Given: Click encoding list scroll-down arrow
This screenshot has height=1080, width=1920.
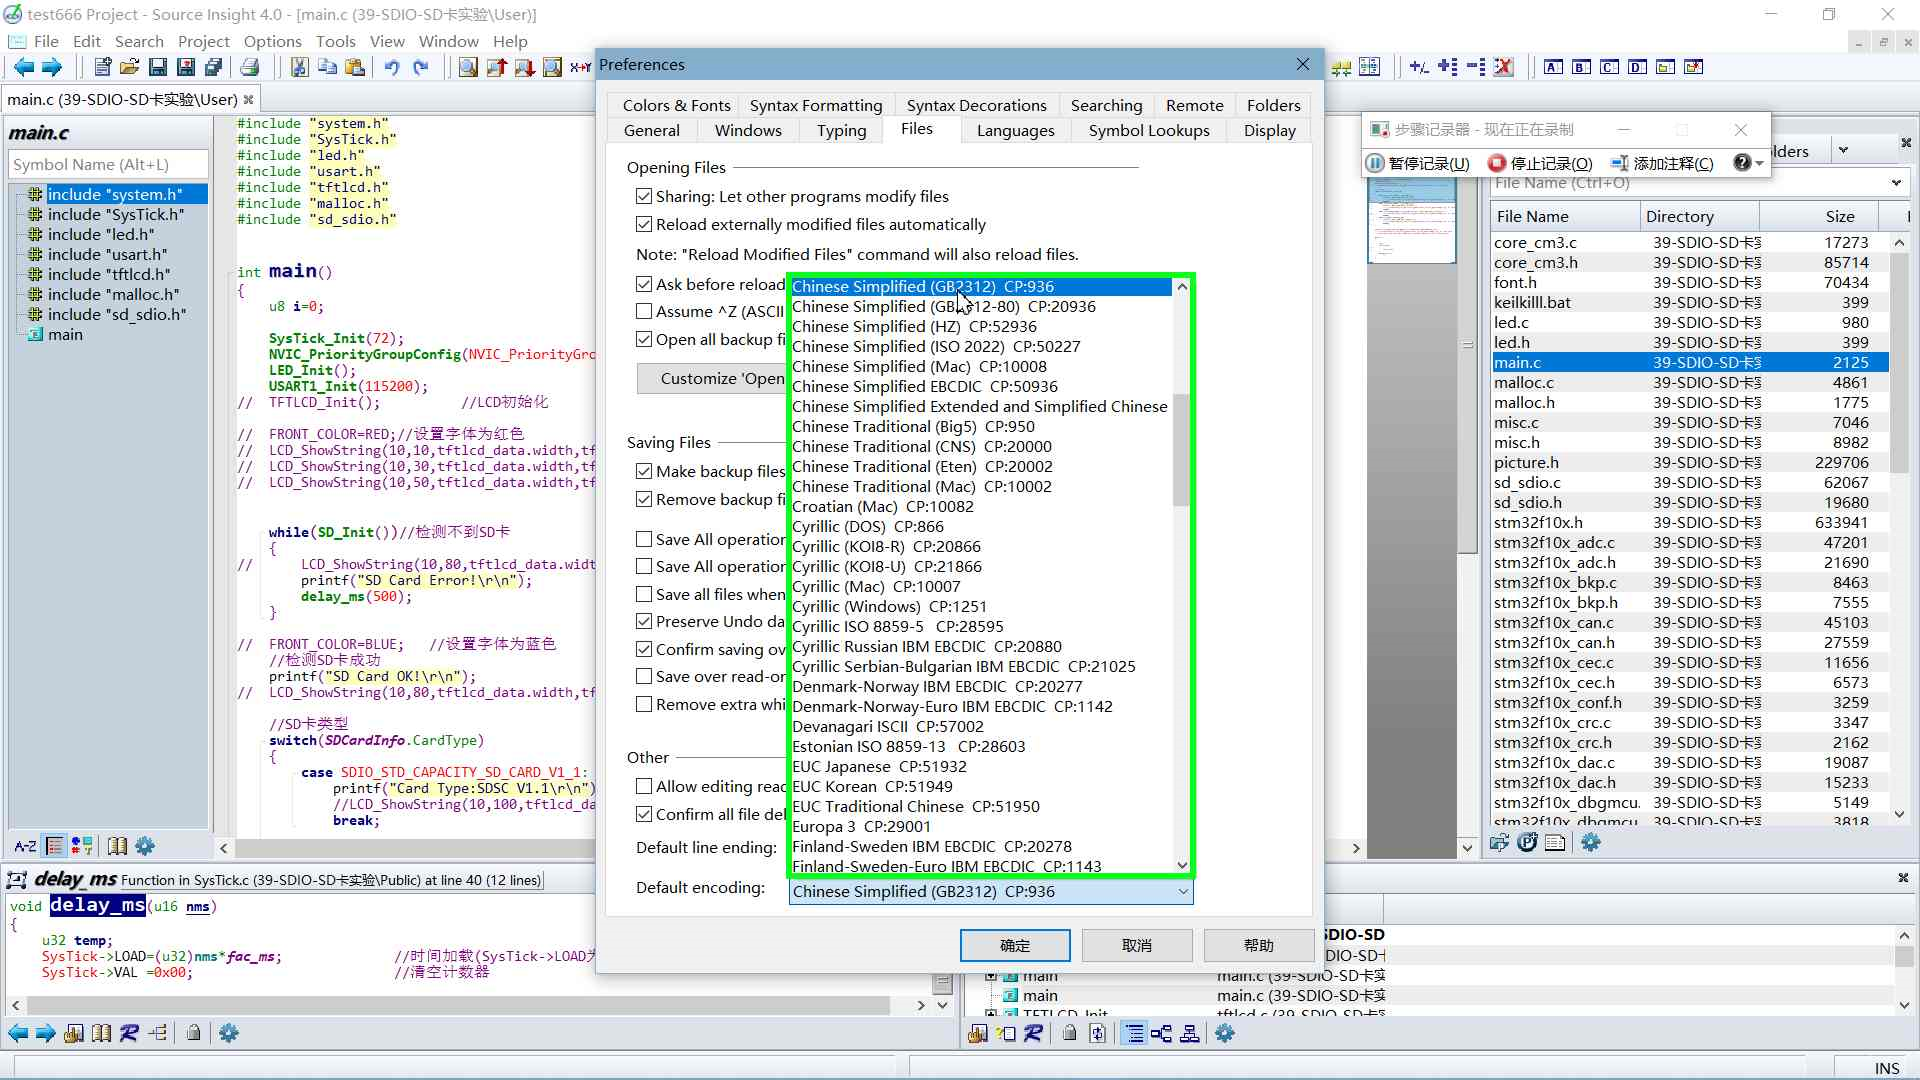Looking at the screenshot, I should [x=1182, y=865].
